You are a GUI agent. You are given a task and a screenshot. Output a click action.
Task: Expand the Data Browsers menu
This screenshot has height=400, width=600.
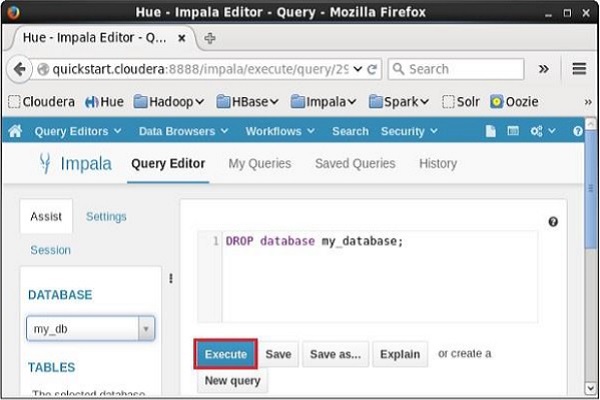185,131
